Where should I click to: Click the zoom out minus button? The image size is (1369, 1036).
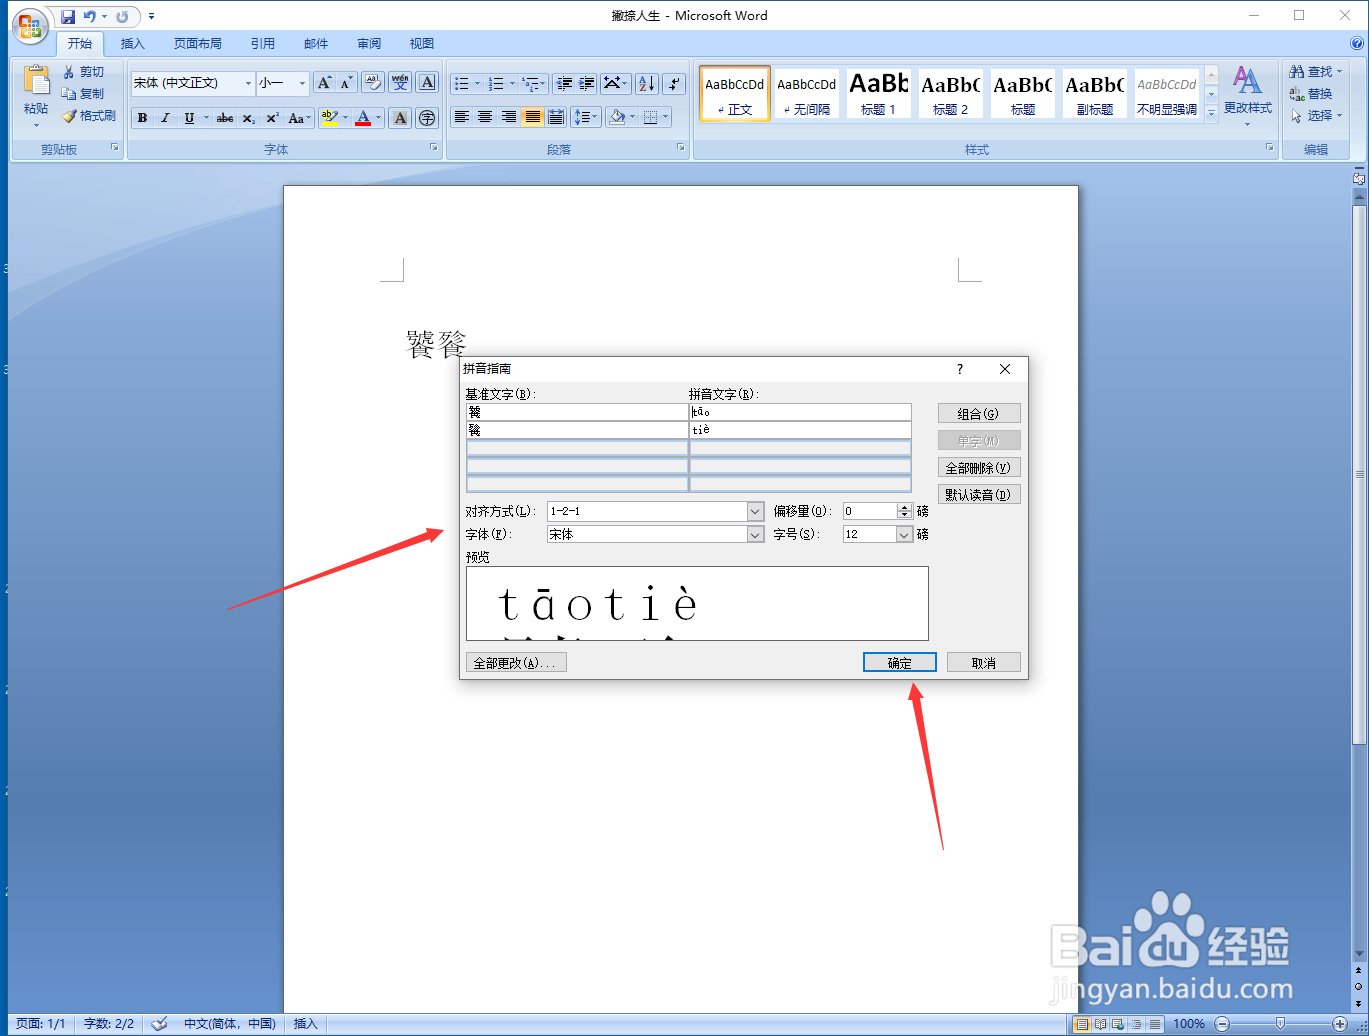[x=1222, y=1023]
